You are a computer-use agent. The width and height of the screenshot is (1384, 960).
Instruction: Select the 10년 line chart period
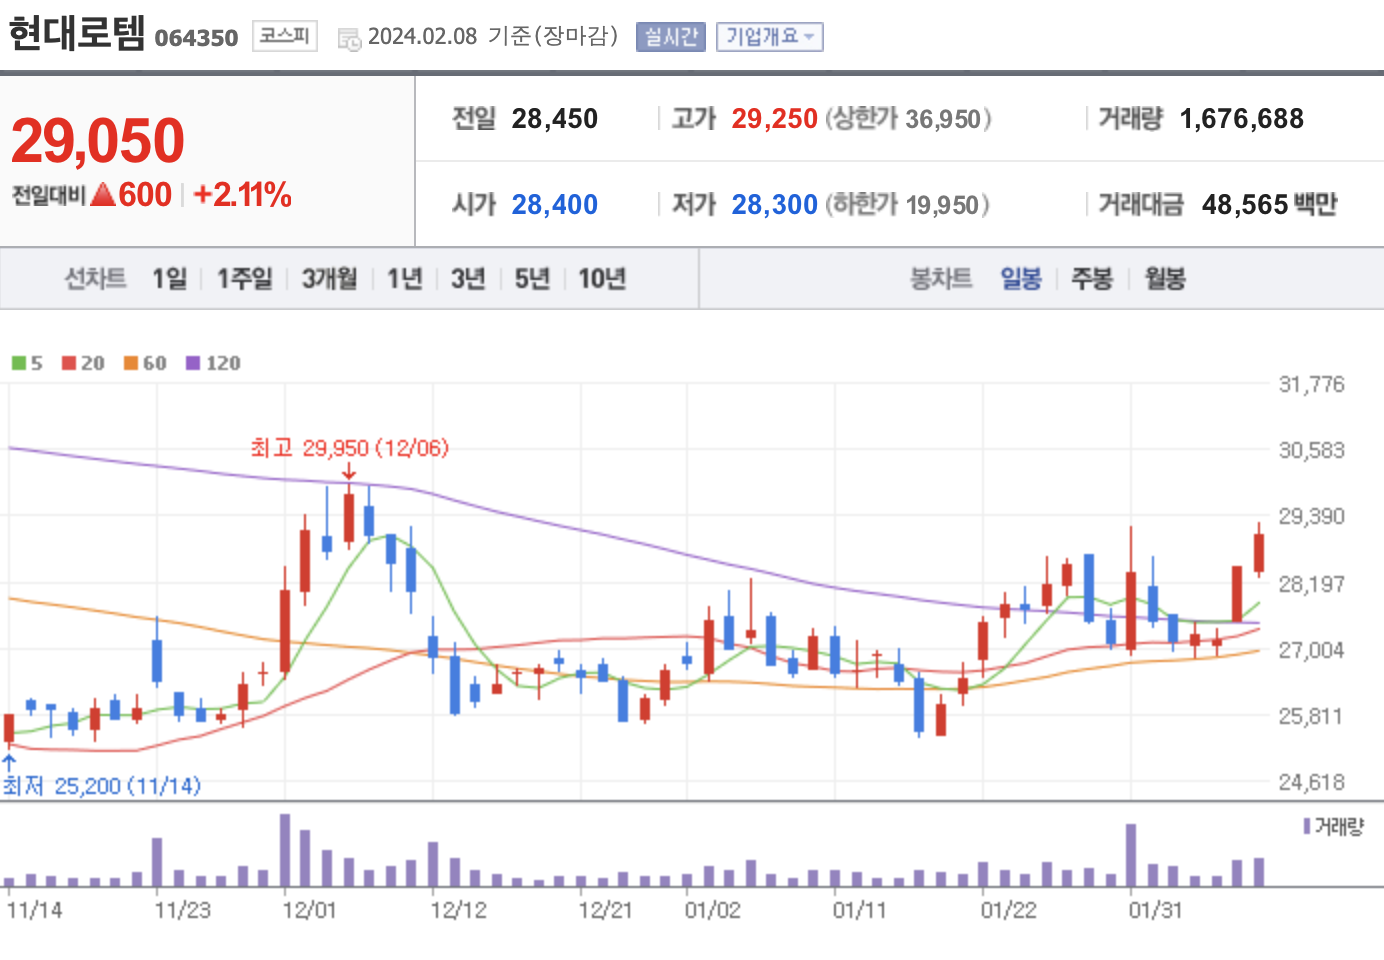click(x=602, y=278)
